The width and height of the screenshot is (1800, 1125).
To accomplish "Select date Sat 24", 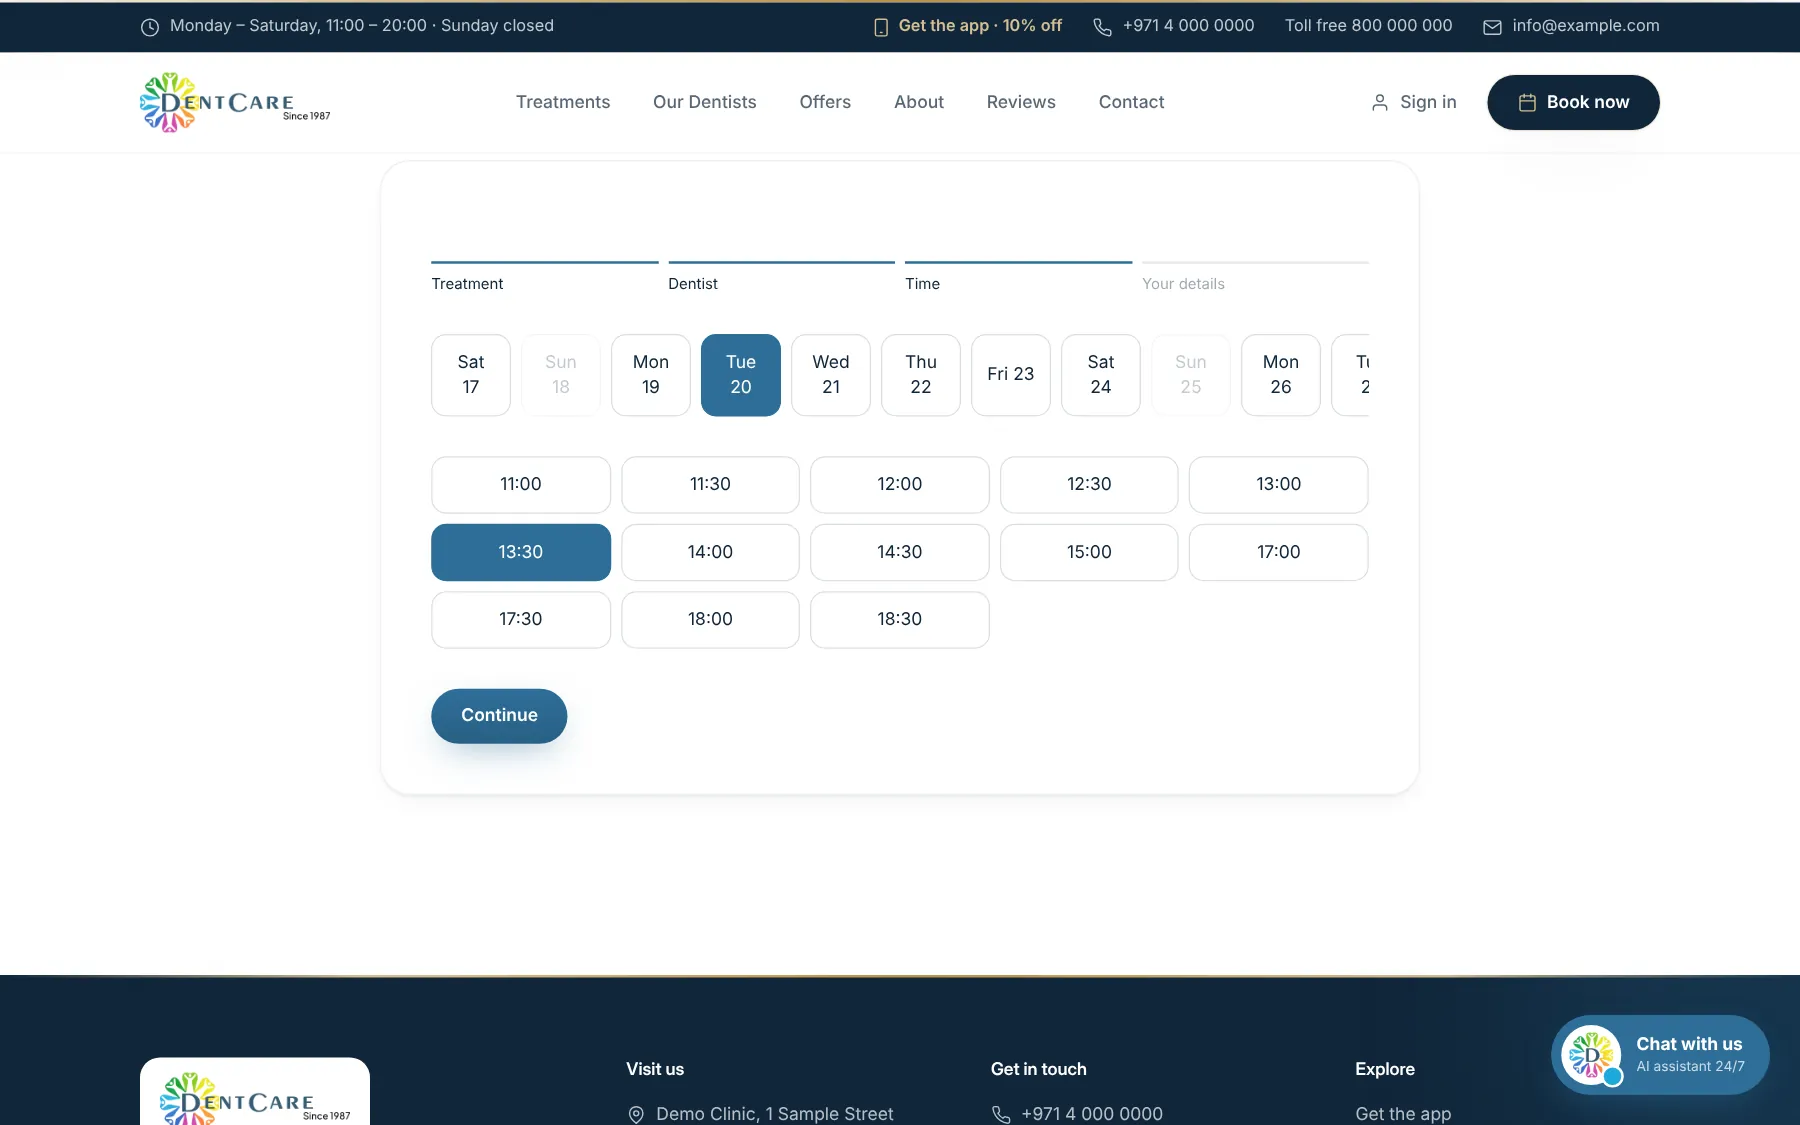I will (x=1101, y=375).
